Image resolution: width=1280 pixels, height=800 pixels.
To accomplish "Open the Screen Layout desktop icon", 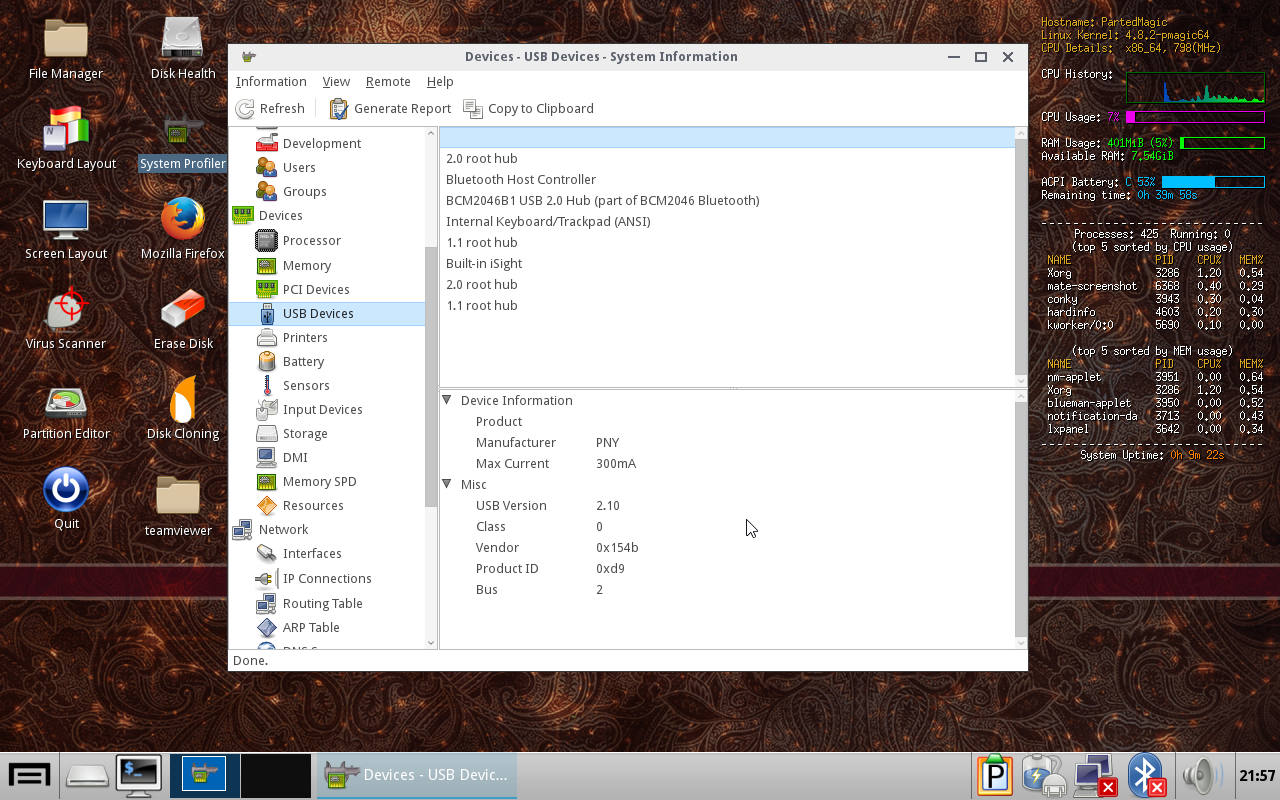I will (66, 228).
